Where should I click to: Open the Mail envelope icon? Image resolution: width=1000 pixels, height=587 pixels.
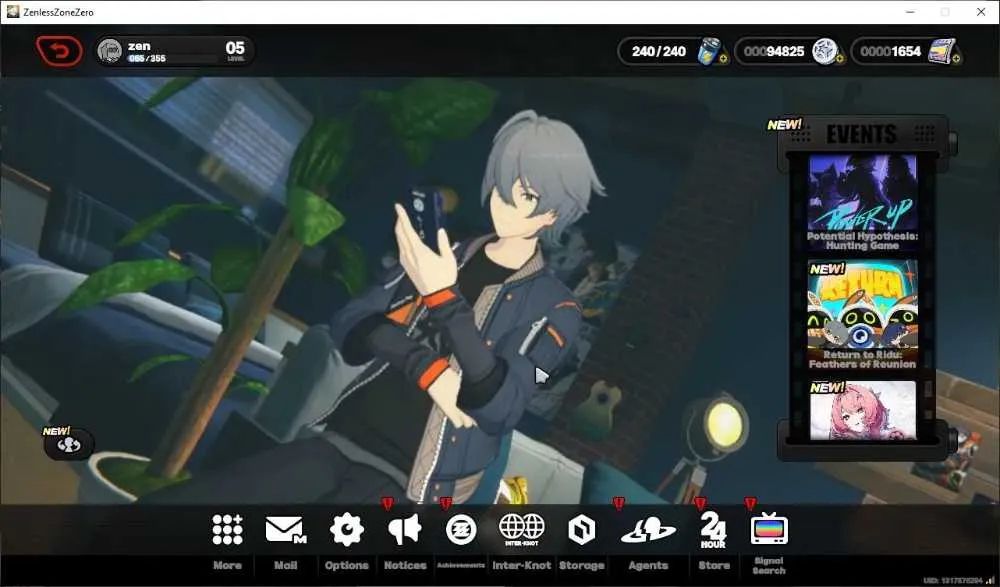point(285,530)
